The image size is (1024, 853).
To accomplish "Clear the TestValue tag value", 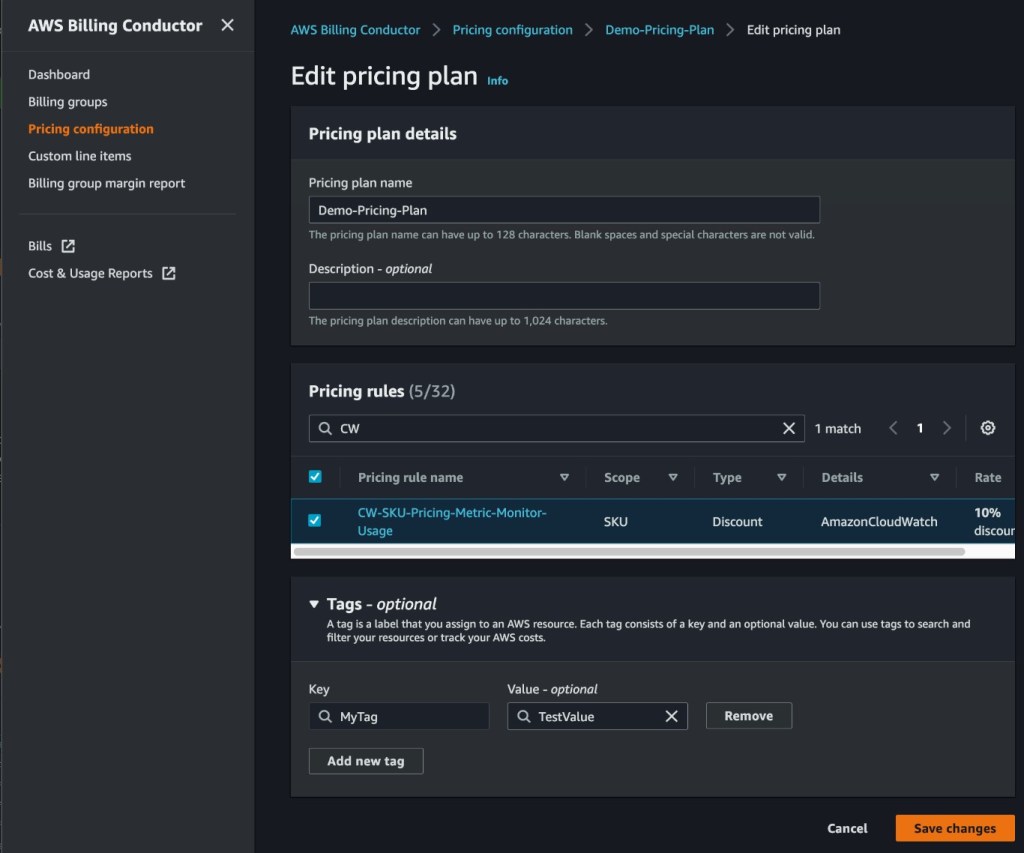I will (671, 716).
